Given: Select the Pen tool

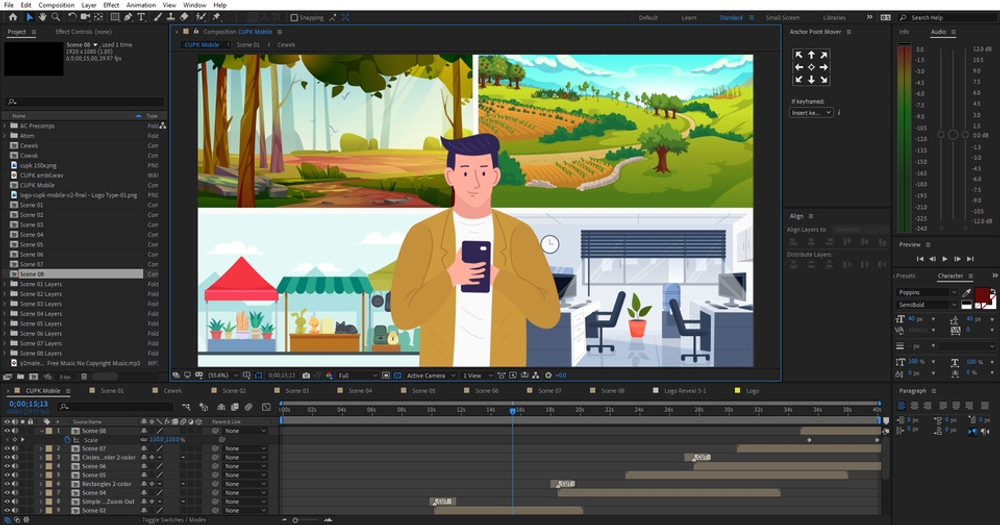Looking at the screenshot, I should pos(128,17).
